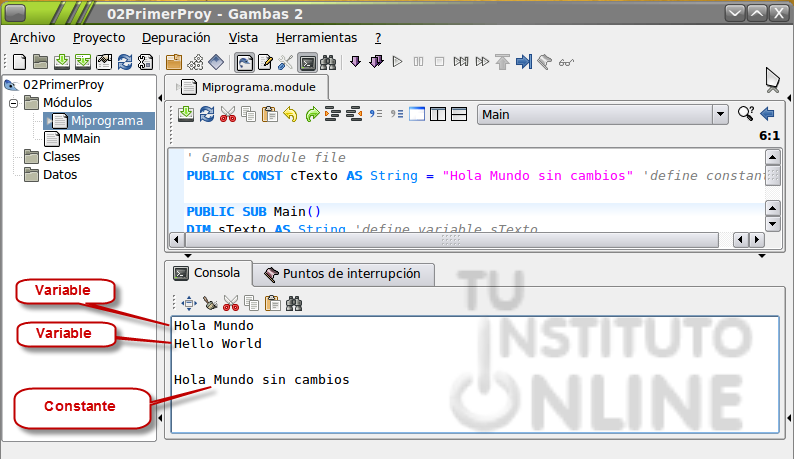Paste using the console toolbar clipboard icon
This screenshot has width=794, height=459.
tap(273, 303)
